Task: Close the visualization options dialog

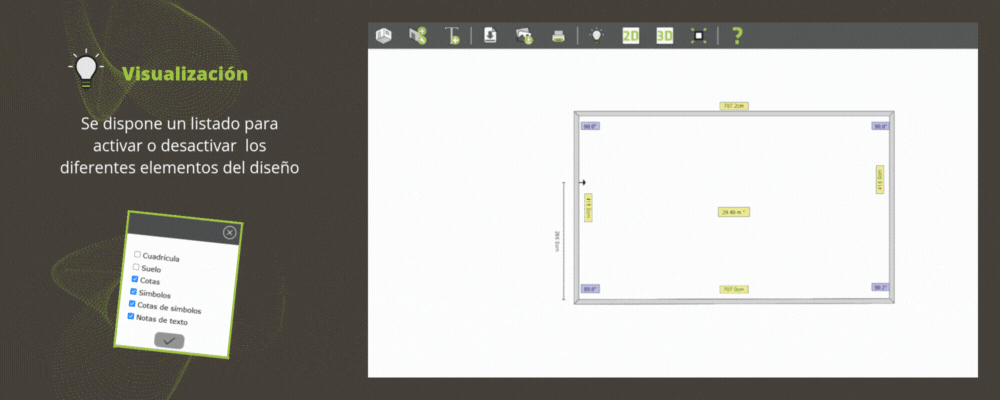Action: [230, 232]
